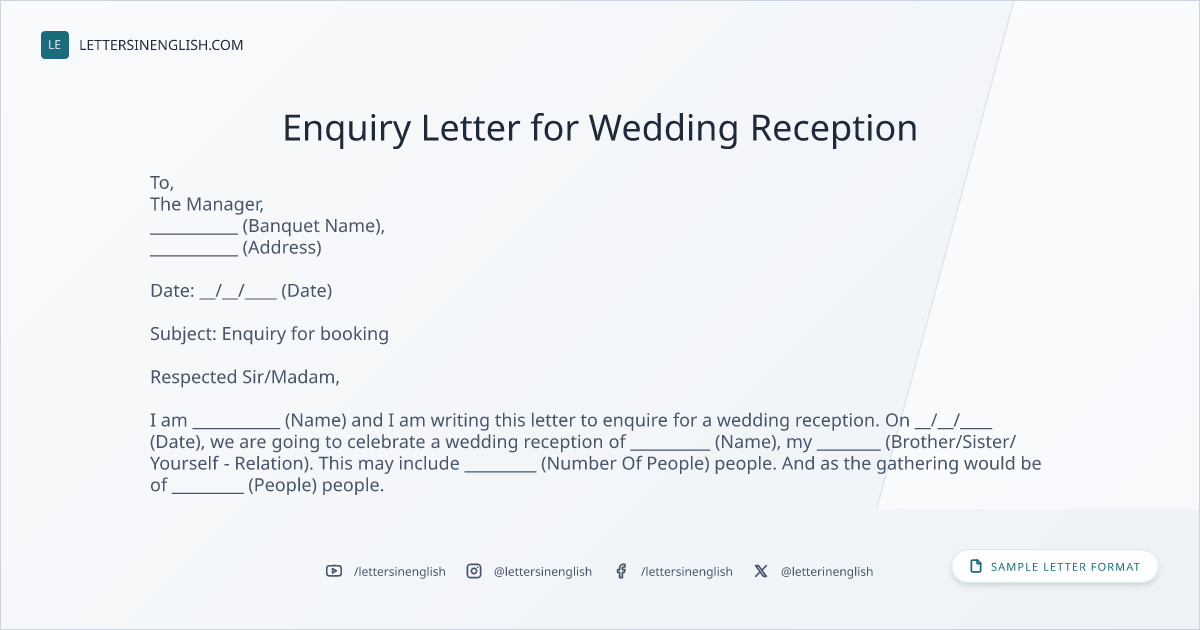The width and height of the screenshot is (1200, 630).
Task: Open the @letterinenglish X handle
Action: tap(827, 571)
